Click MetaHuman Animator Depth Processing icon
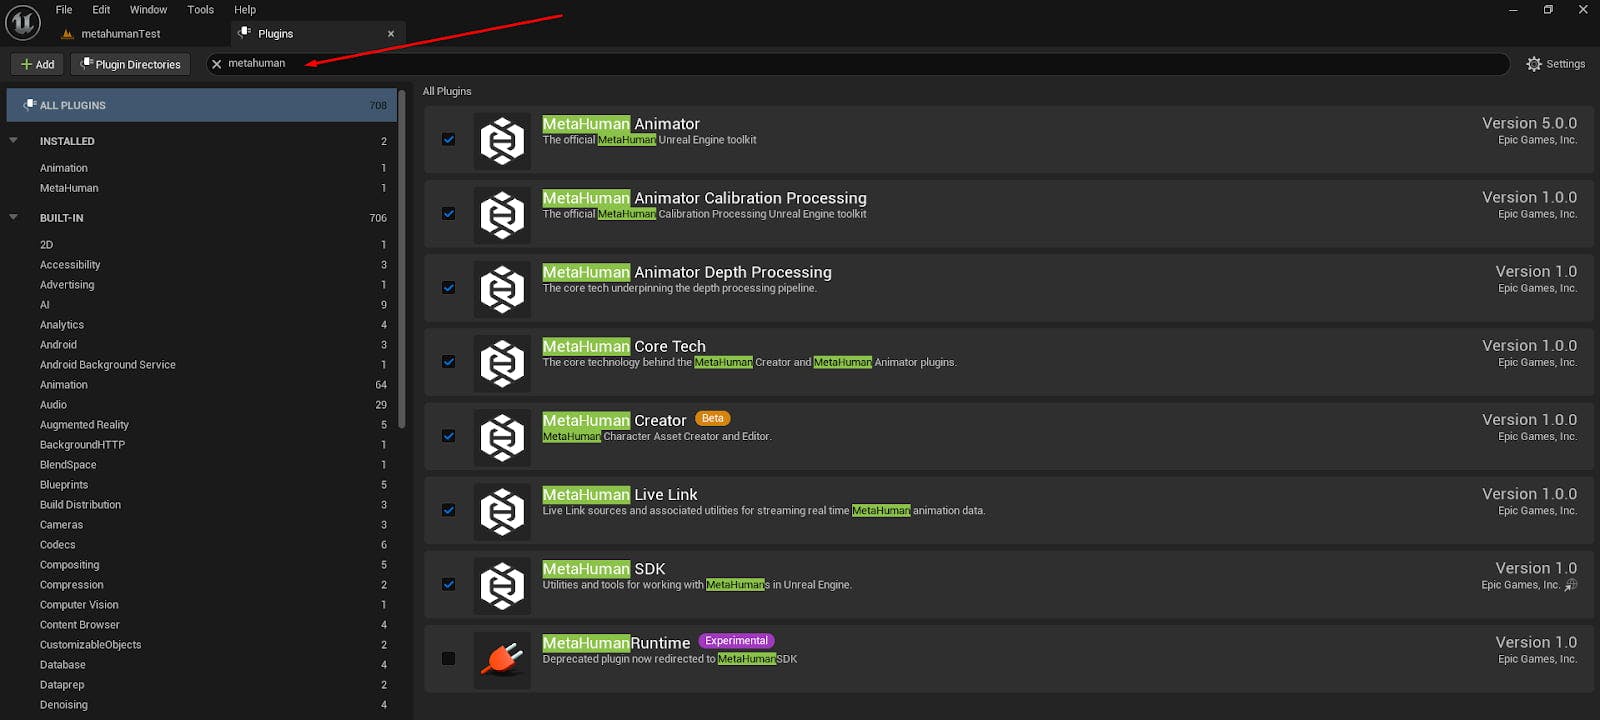The image size is (1600, 720). pos(502,289)
